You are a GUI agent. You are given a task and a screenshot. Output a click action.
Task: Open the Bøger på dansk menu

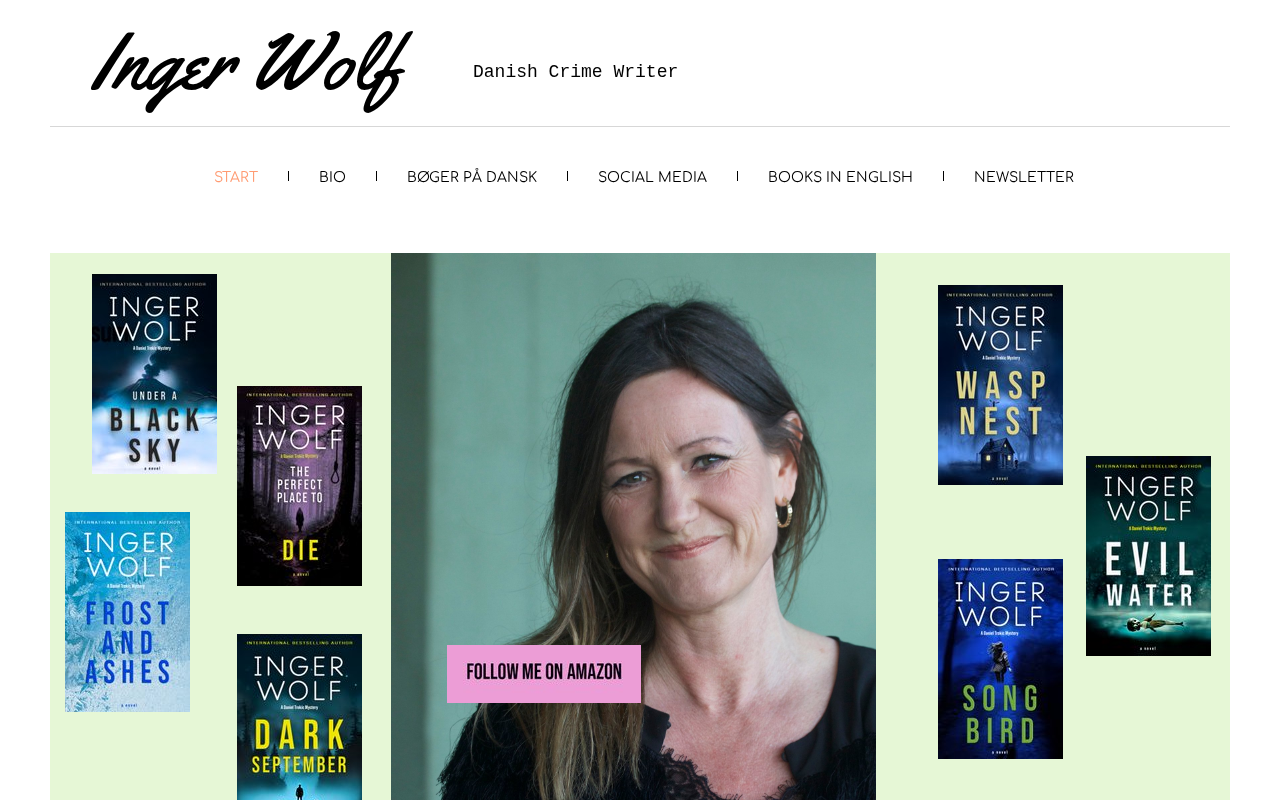point(472,177)
